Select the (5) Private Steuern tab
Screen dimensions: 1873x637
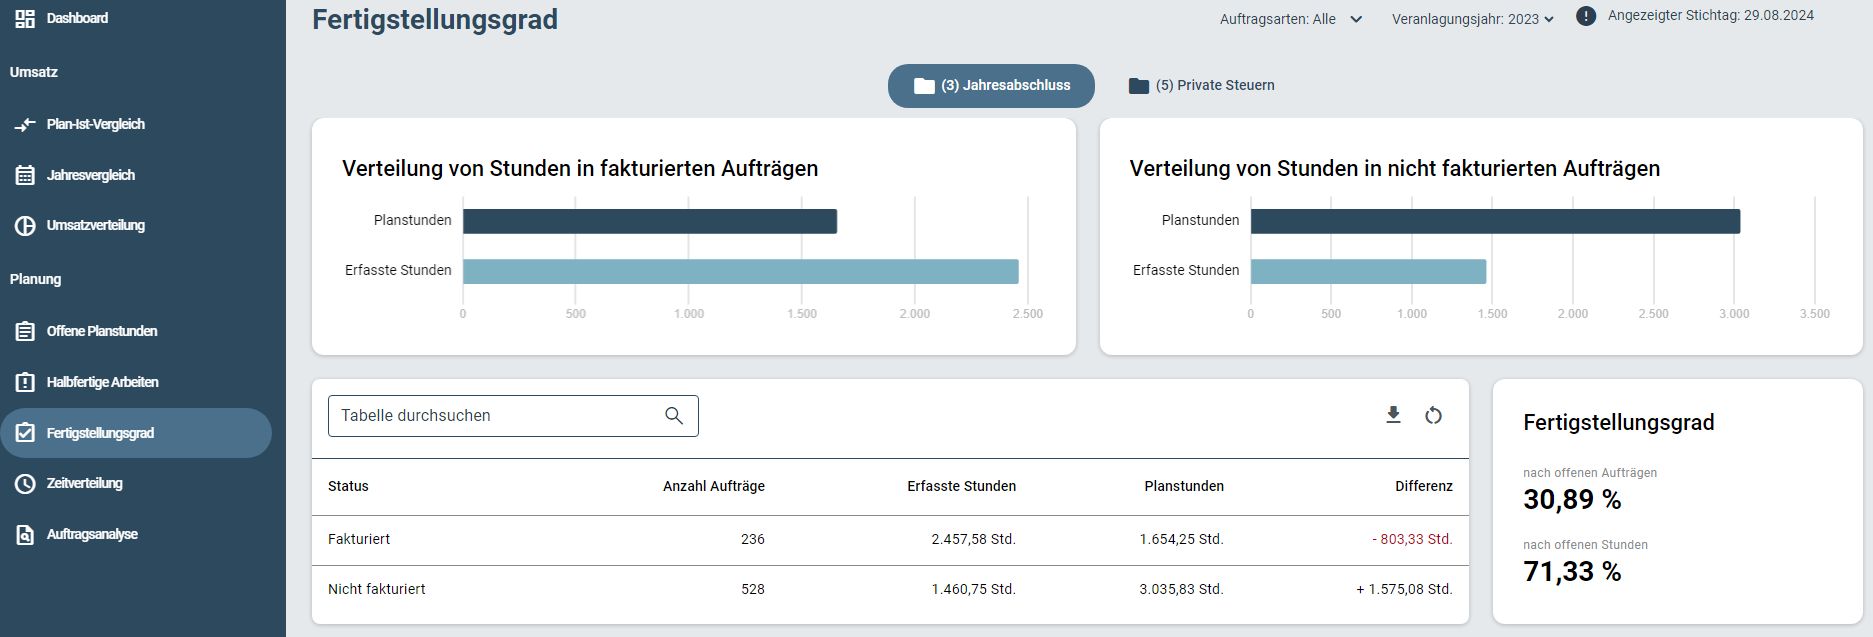click(x=1202, y=86)
